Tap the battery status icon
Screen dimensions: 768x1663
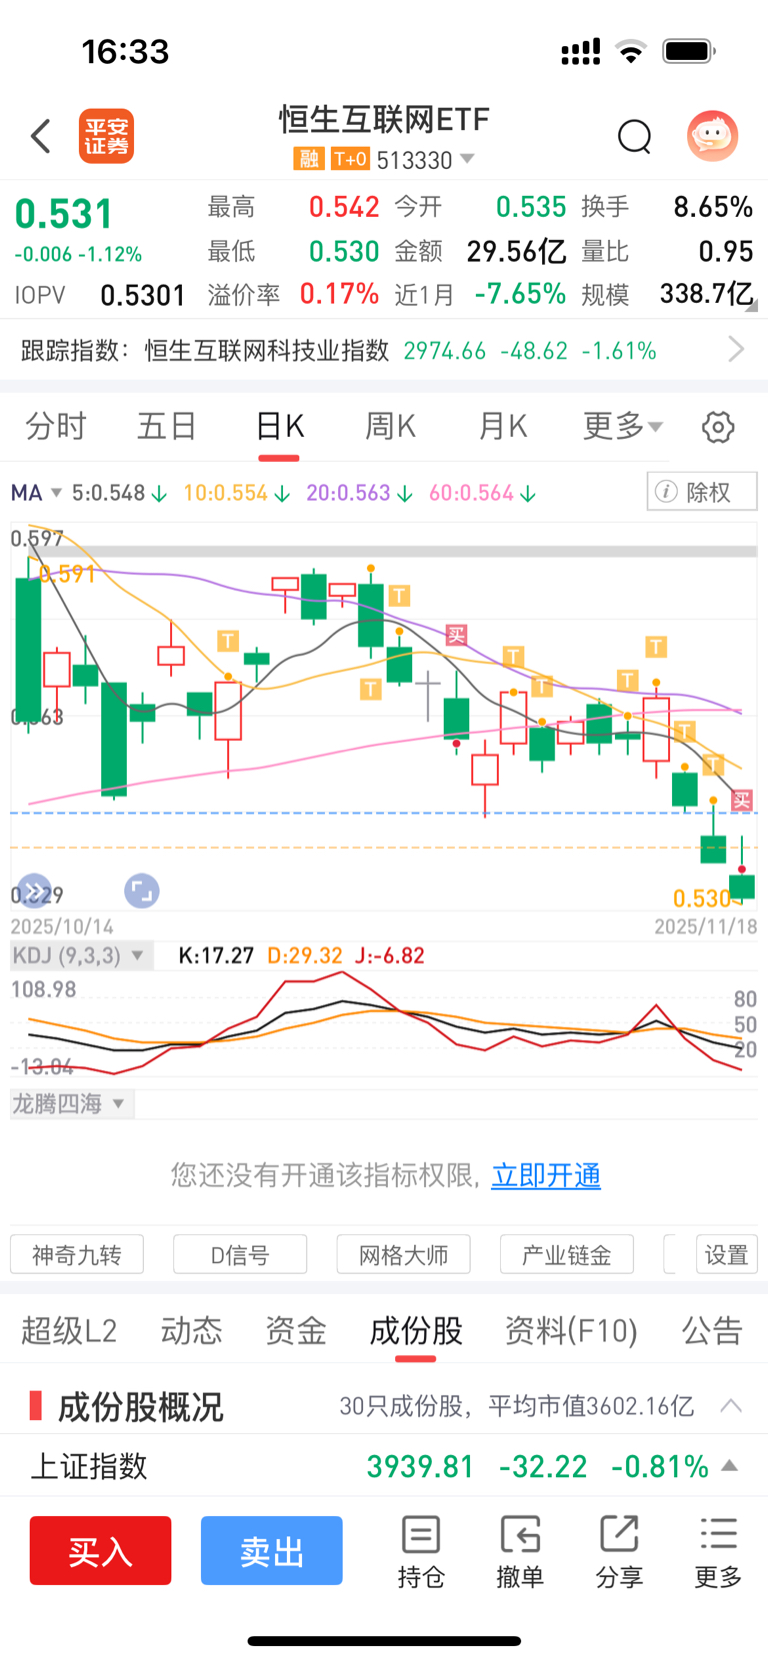[x=689, y=51]
